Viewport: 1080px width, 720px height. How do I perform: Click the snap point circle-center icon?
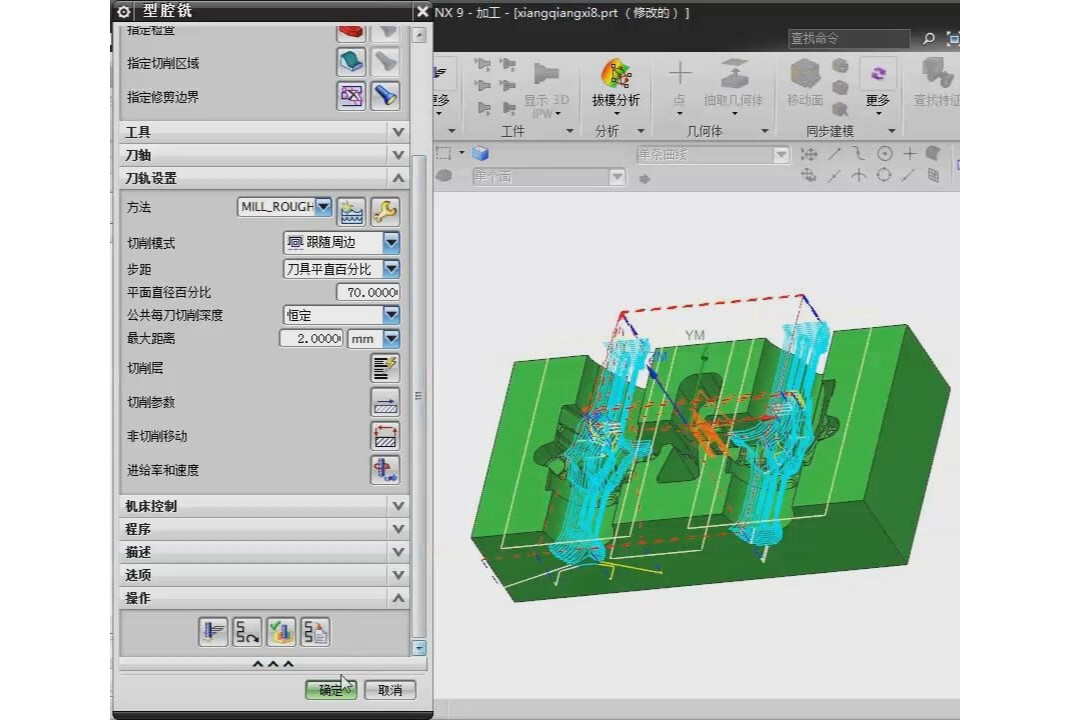point(884,154)
